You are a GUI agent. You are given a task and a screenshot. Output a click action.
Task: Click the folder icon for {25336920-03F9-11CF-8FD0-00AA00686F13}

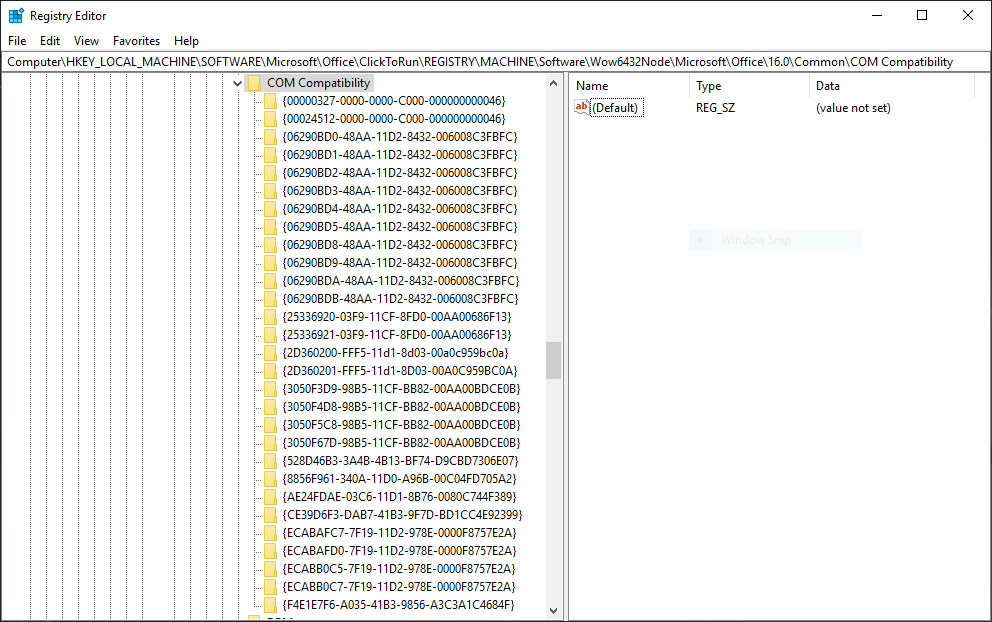tap(271, 316)
